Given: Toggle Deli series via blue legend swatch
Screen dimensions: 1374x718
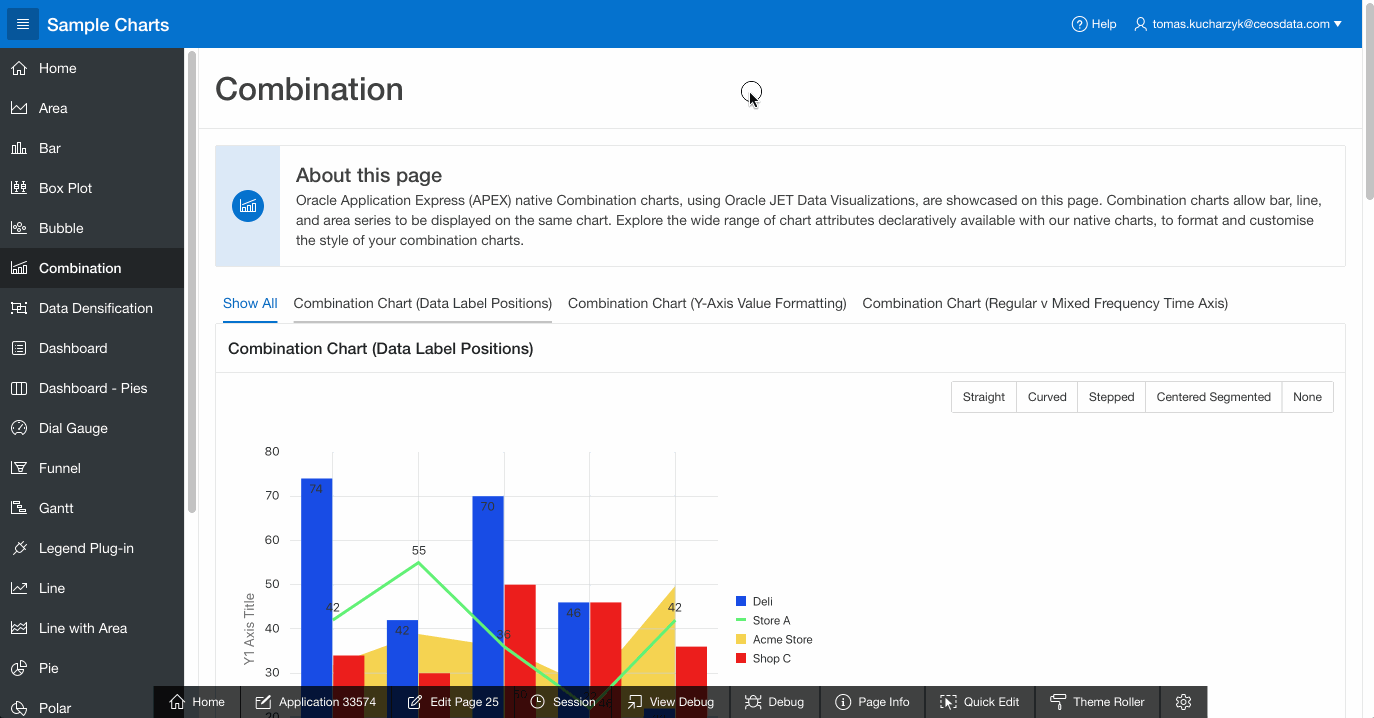Looking at the screenshot, I should point(741,601).
